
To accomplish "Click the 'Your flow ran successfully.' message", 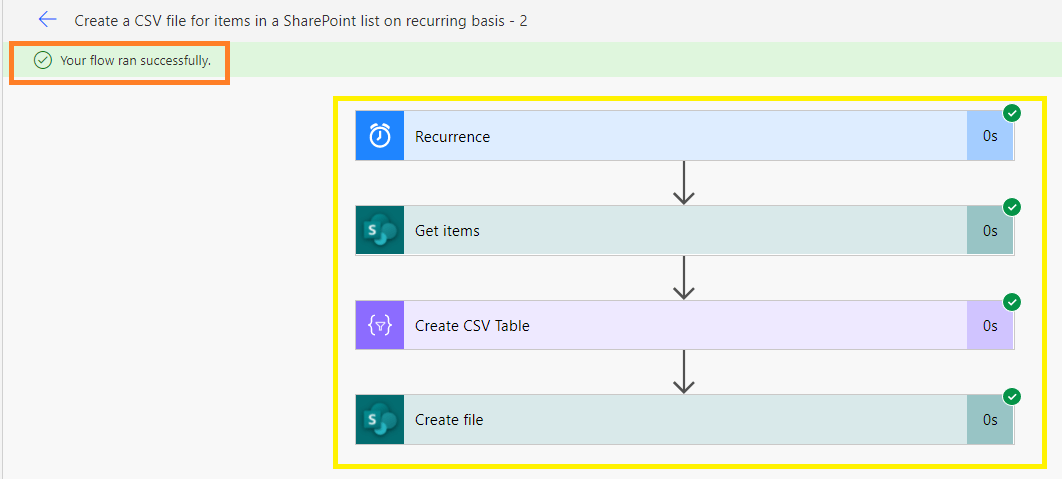I will (135, 60).
